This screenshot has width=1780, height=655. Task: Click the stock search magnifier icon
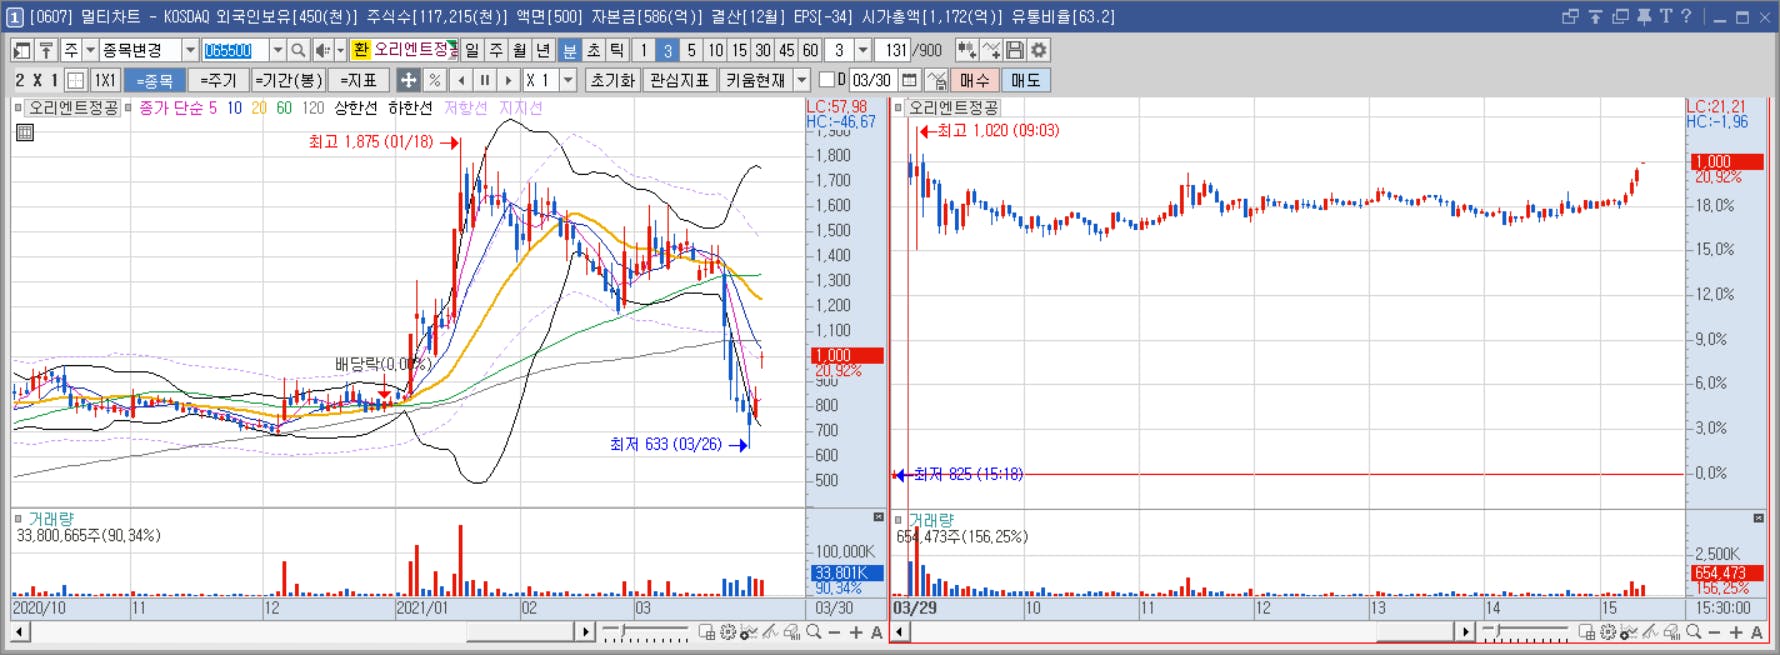click(298, 50)
